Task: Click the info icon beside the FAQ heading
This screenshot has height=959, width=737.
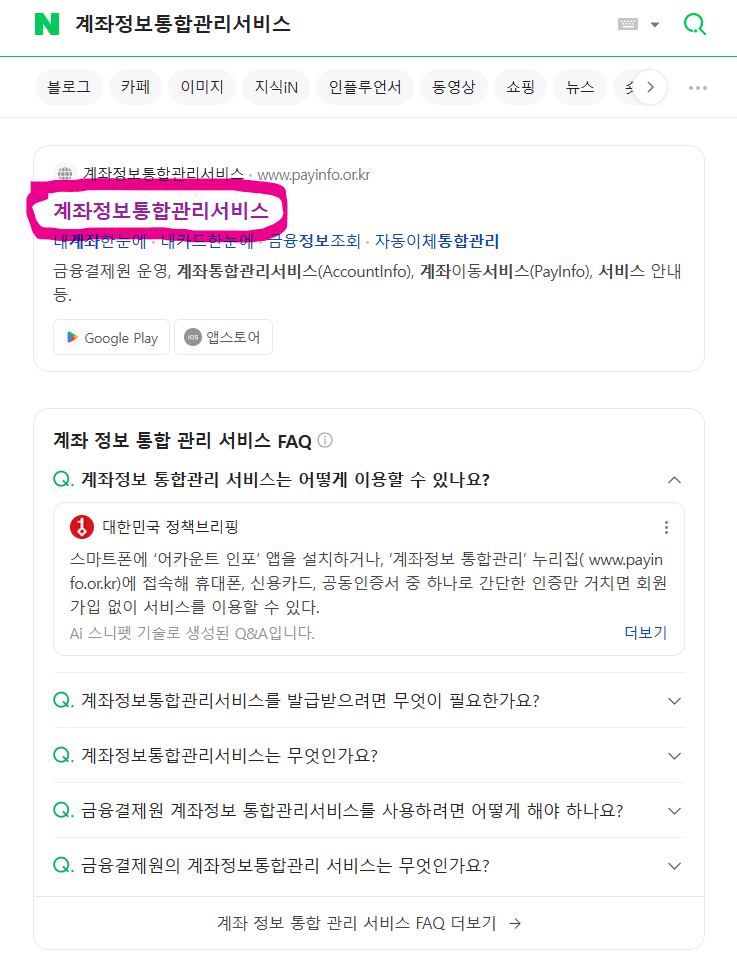Action: (x=325, y=440)
